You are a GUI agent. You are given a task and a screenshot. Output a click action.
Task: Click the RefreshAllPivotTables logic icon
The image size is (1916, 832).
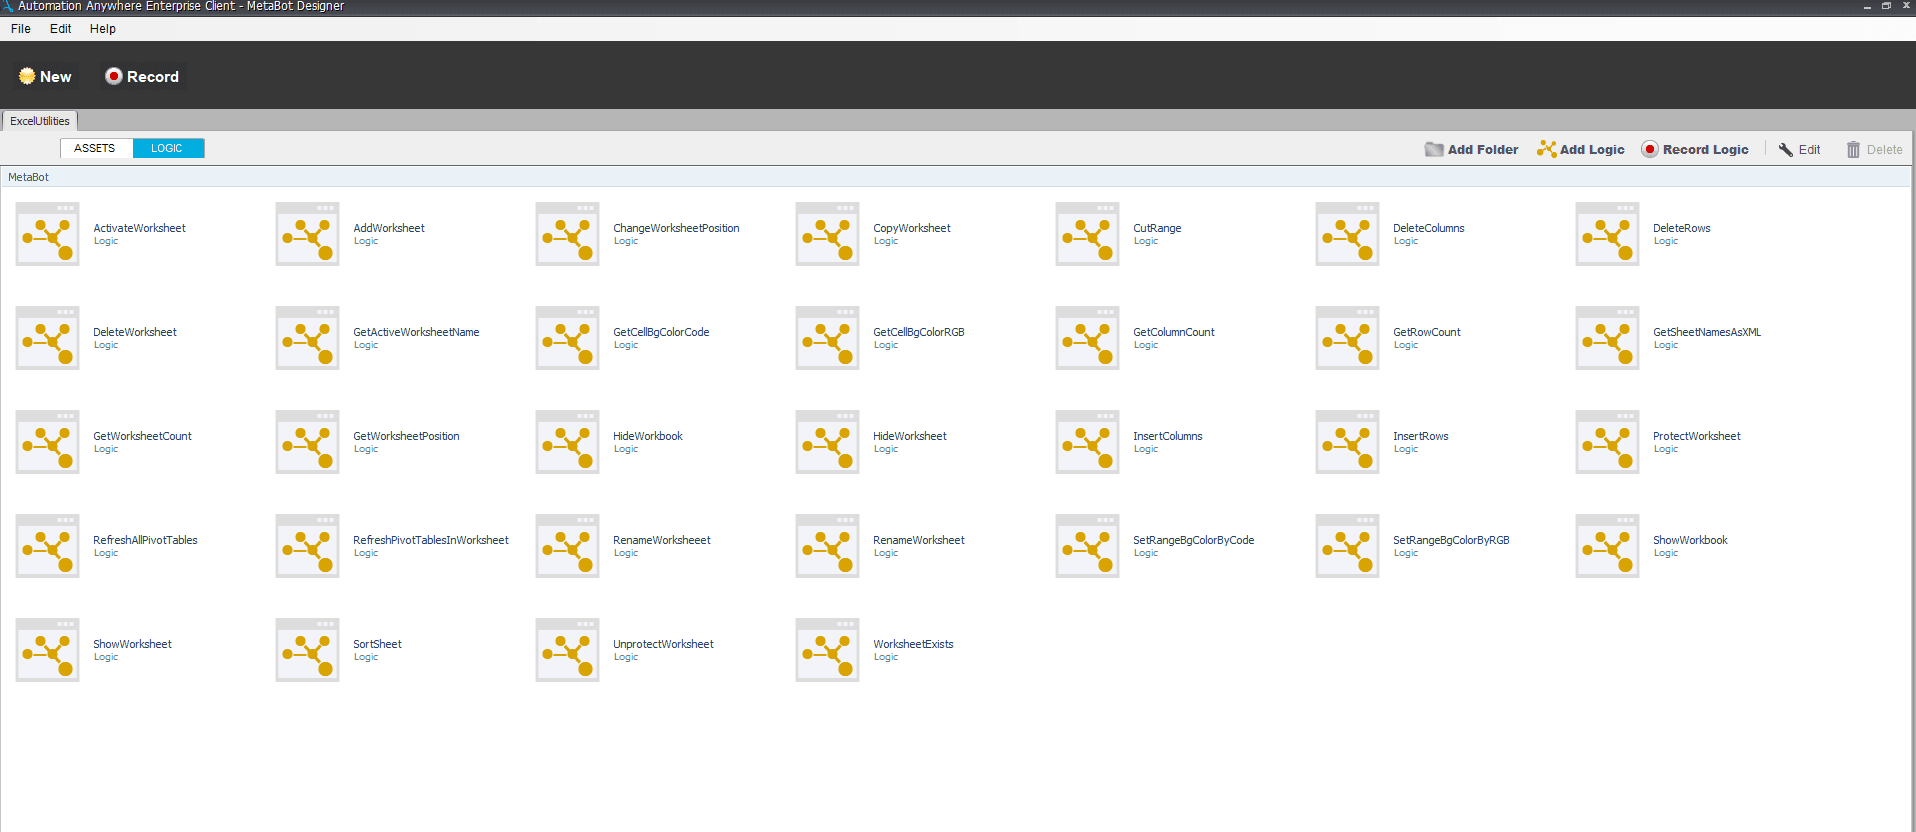pos(48,546)
